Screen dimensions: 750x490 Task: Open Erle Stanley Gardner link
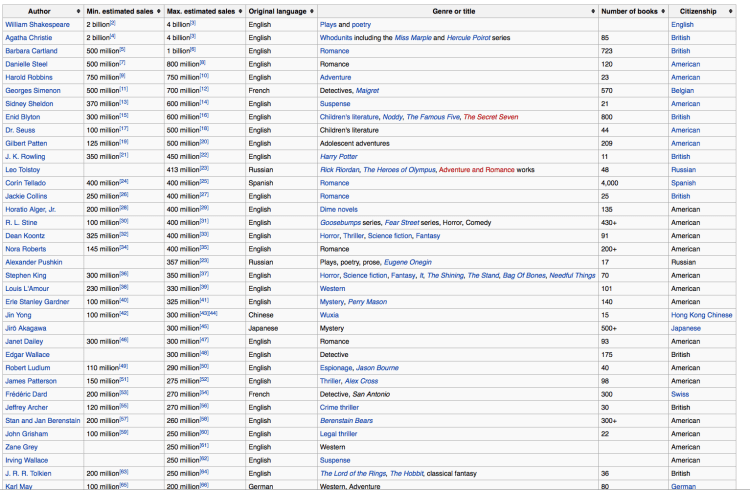(37, 302)
